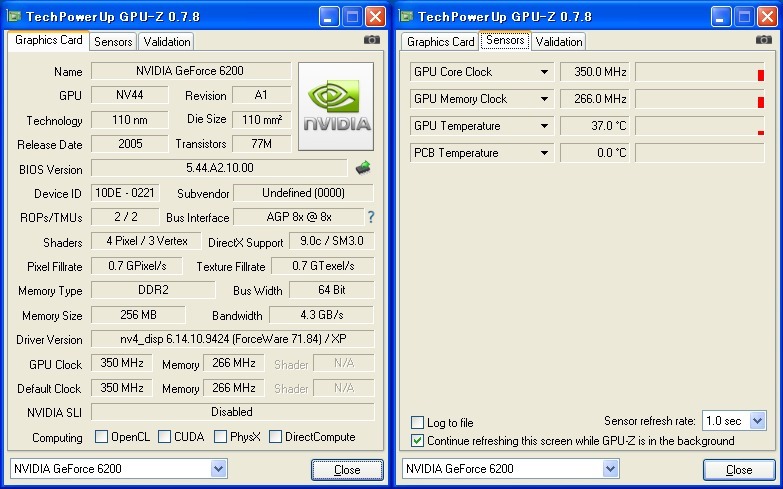Click the NVIDIA SLI Disabled field
Viewport: 783px width, 489px height.
[232, 412]
